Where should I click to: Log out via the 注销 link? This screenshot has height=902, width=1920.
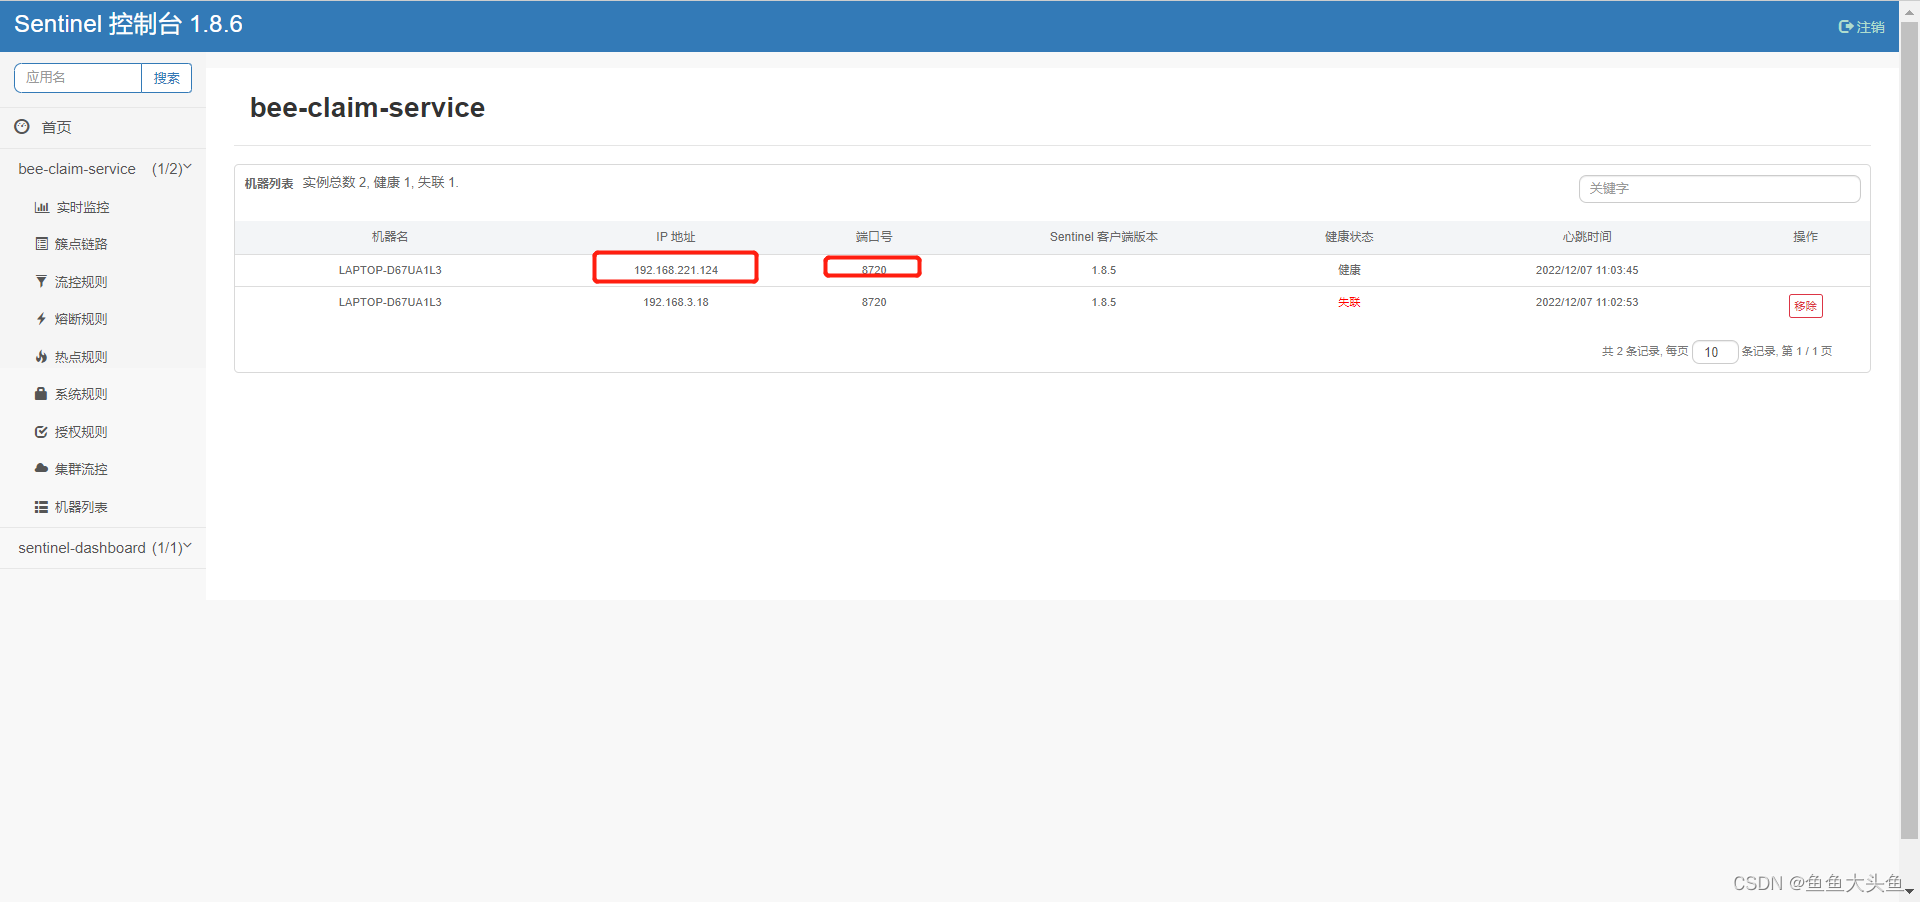1862,26
